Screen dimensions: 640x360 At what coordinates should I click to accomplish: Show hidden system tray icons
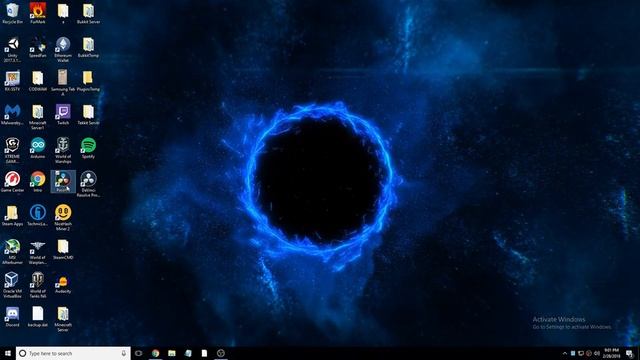565,353
